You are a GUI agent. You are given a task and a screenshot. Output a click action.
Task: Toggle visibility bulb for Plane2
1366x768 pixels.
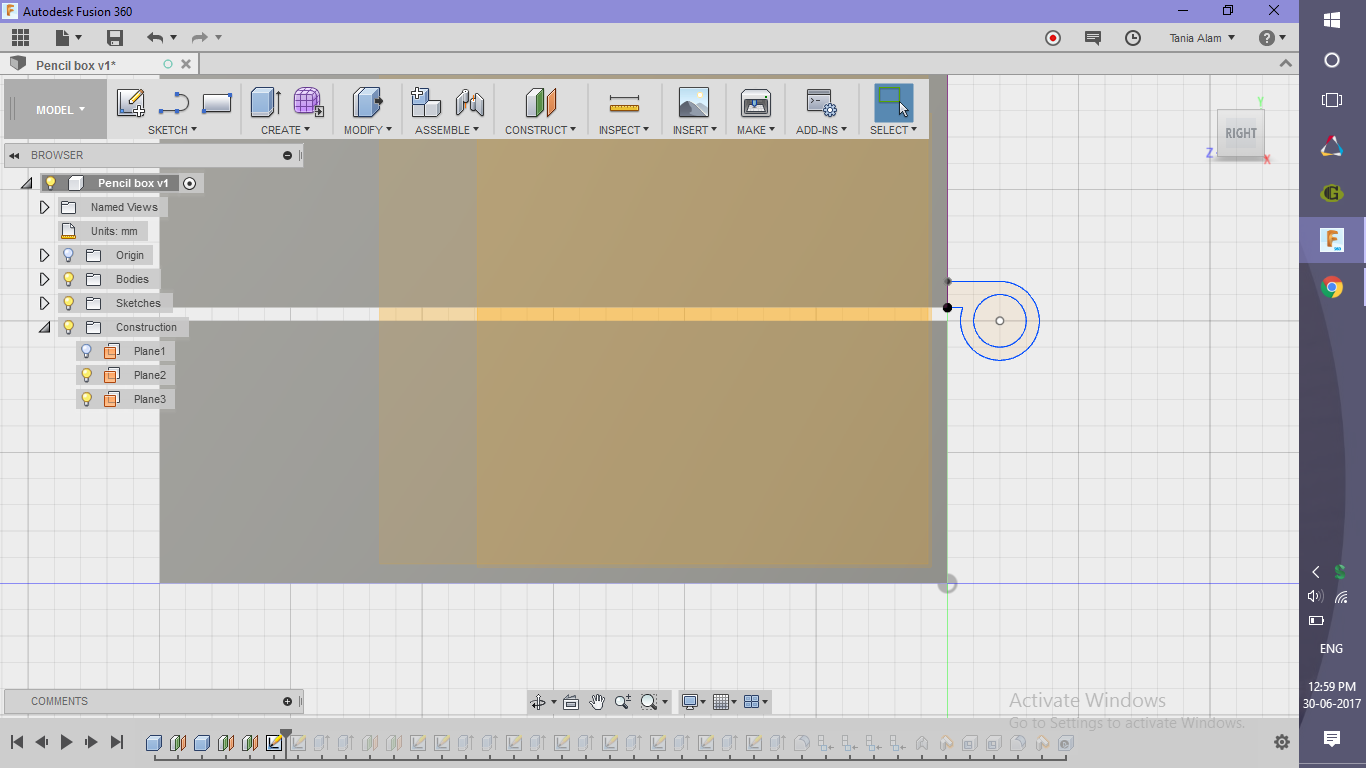coord(87,375)
